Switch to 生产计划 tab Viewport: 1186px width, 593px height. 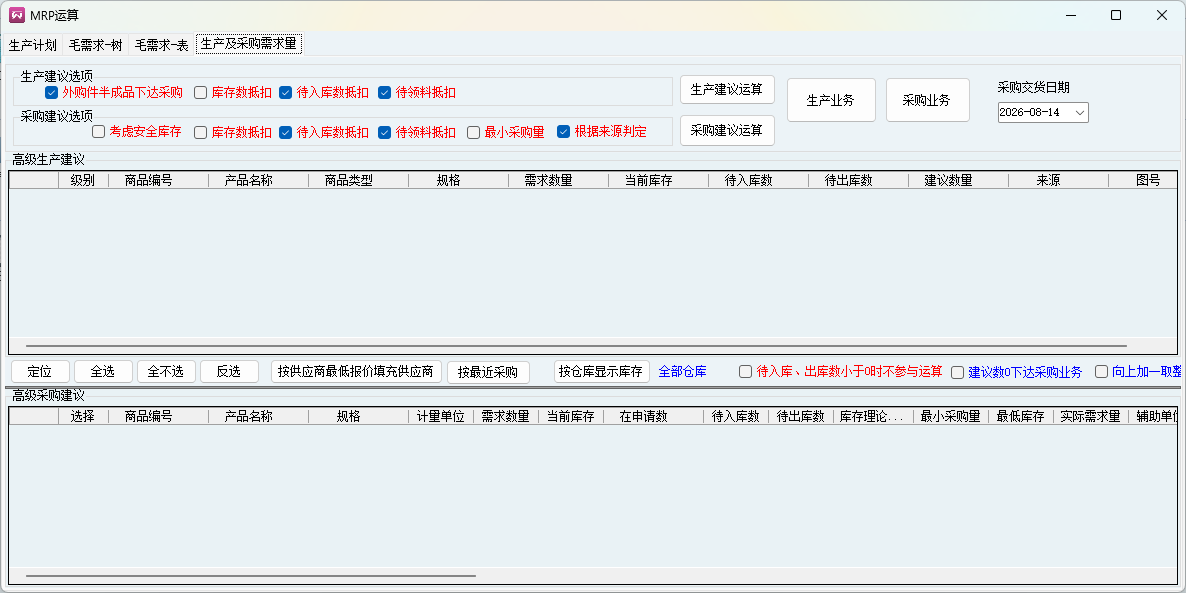coord(33,45)
